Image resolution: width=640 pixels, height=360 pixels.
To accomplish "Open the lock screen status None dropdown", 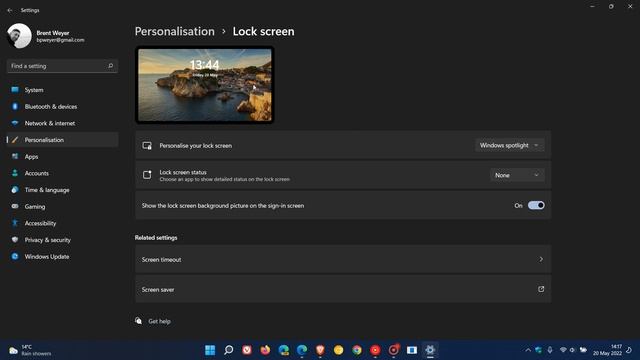I will pyautogui.click(x=517, y=175).
